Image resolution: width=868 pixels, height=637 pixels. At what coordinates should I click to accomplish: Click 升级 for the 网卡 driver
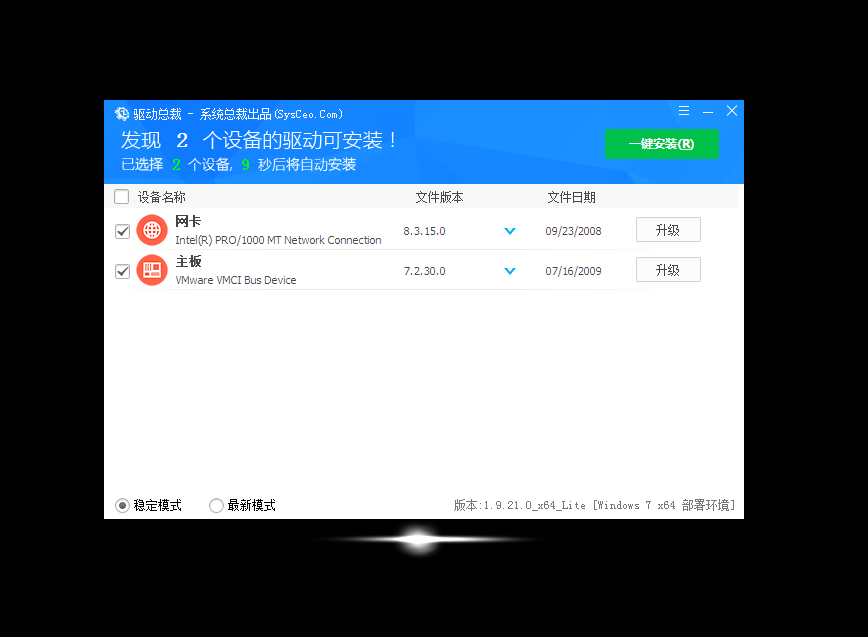pos(667,229)
